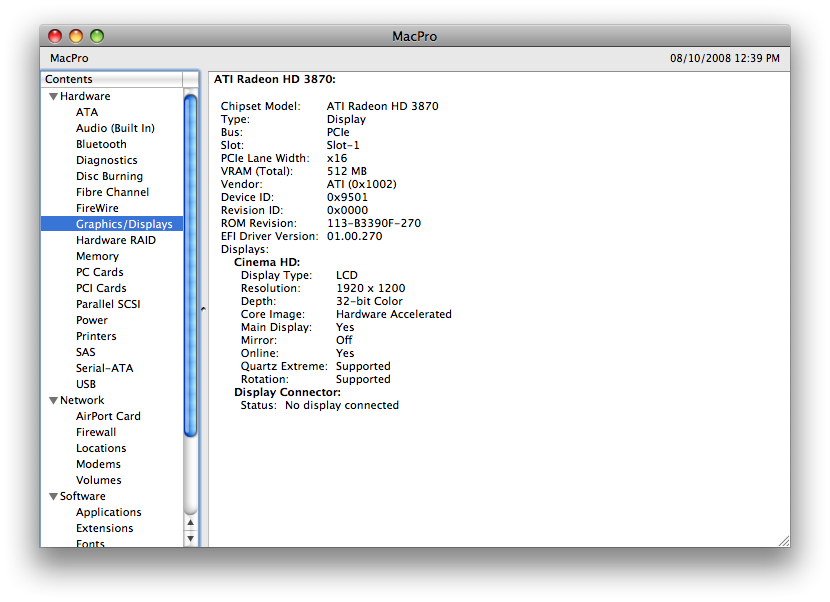Screen dimensions: 830x602
Task: Click the Resolution 1920 x 1200 value
Action: pyautogui.click(x=371, y=289)
